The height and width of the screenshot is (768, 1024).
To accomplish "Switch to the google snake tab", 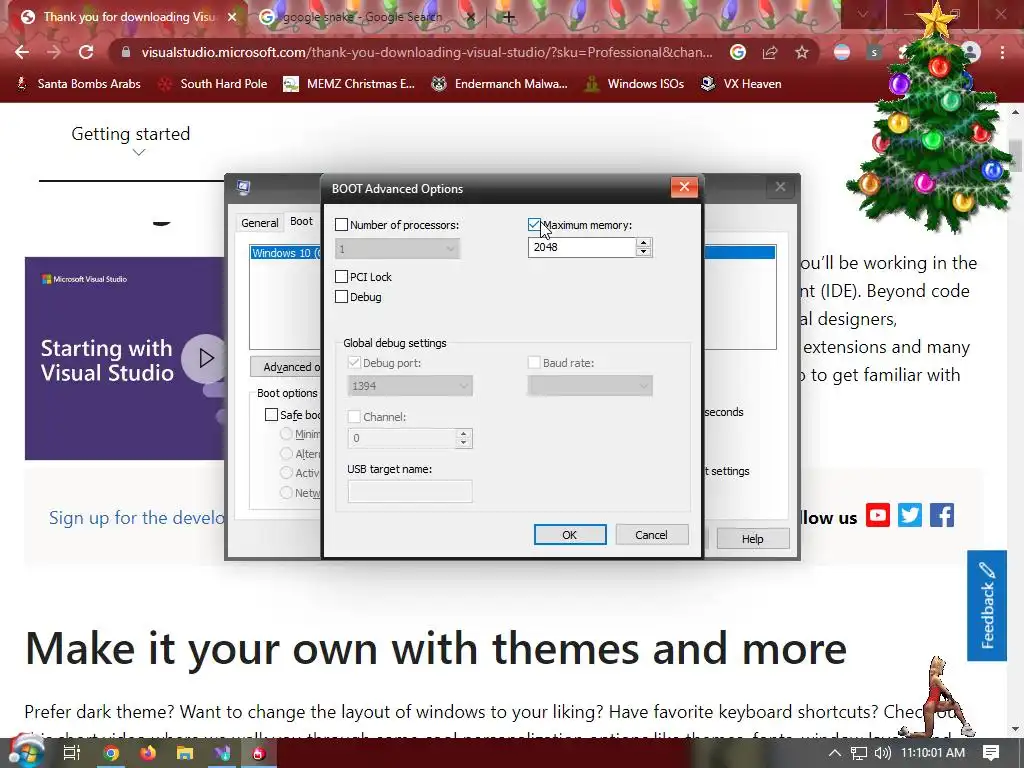I will pos(362,17).
